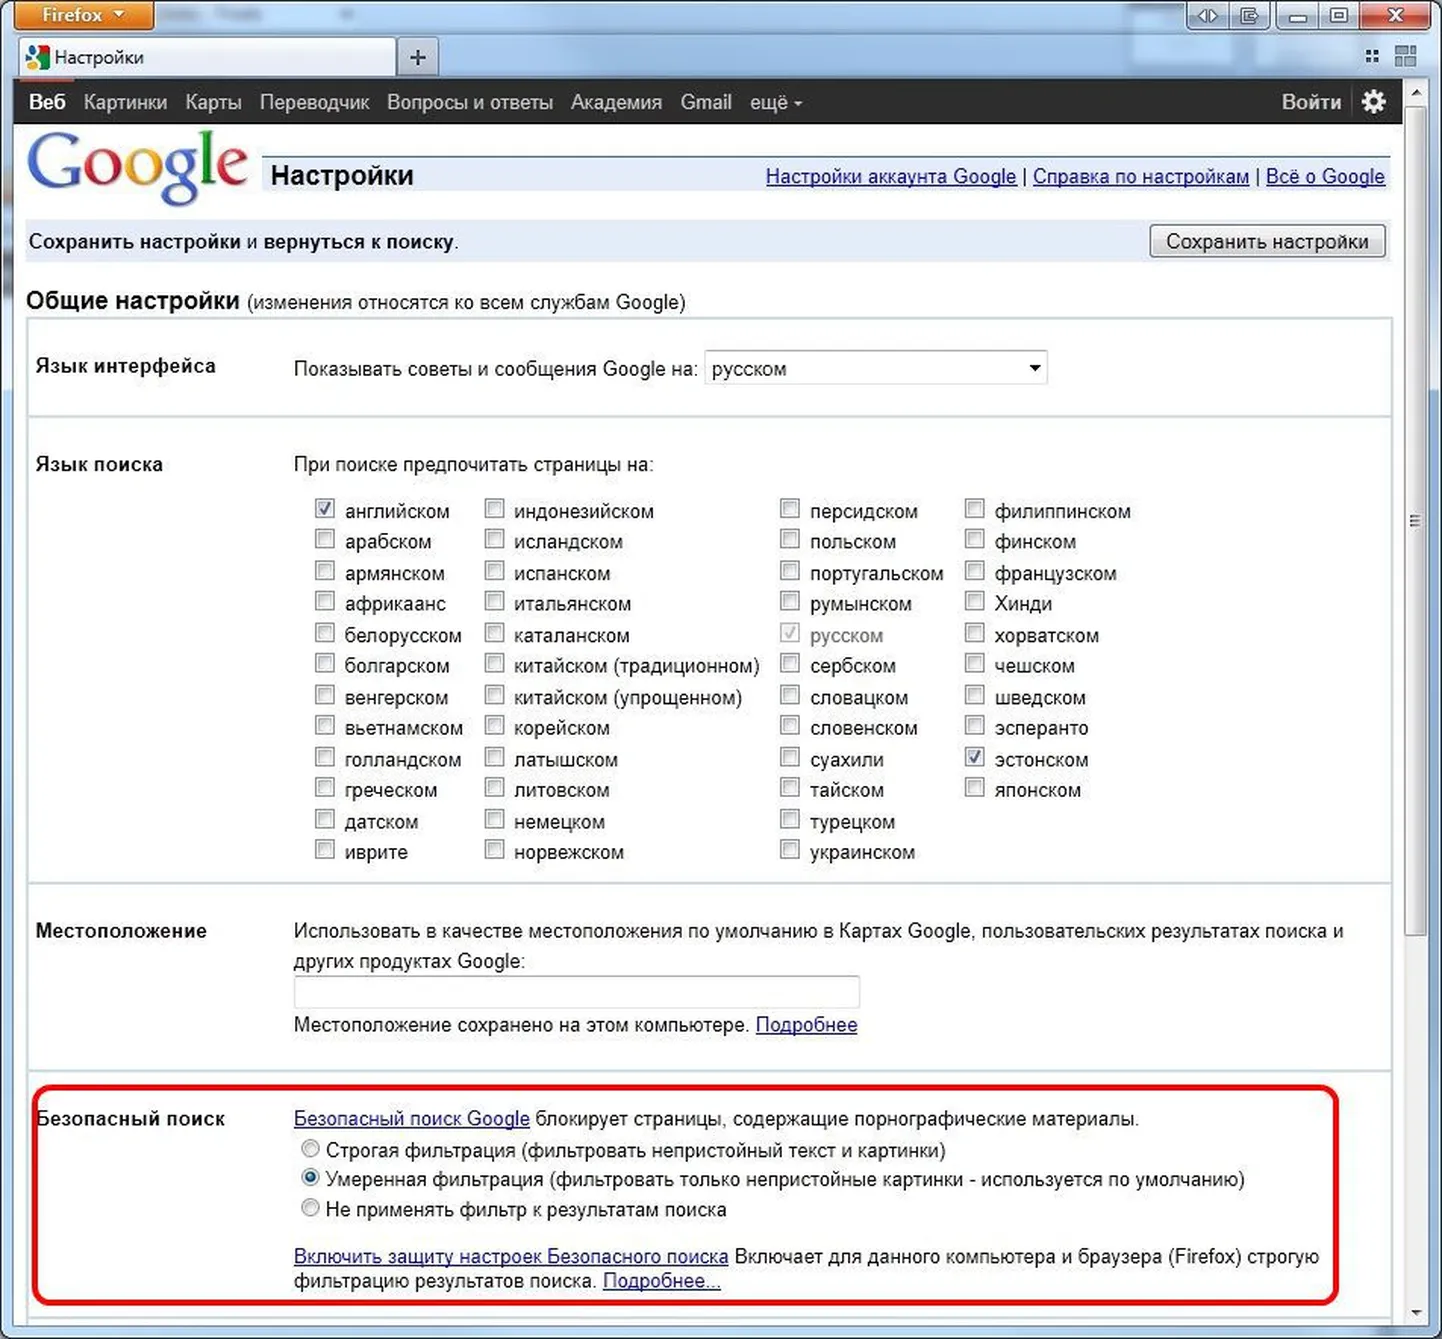The image size is (1442, 1339).
Task: Open Переводчик in Google navigation bar
Action: (314, 102)
